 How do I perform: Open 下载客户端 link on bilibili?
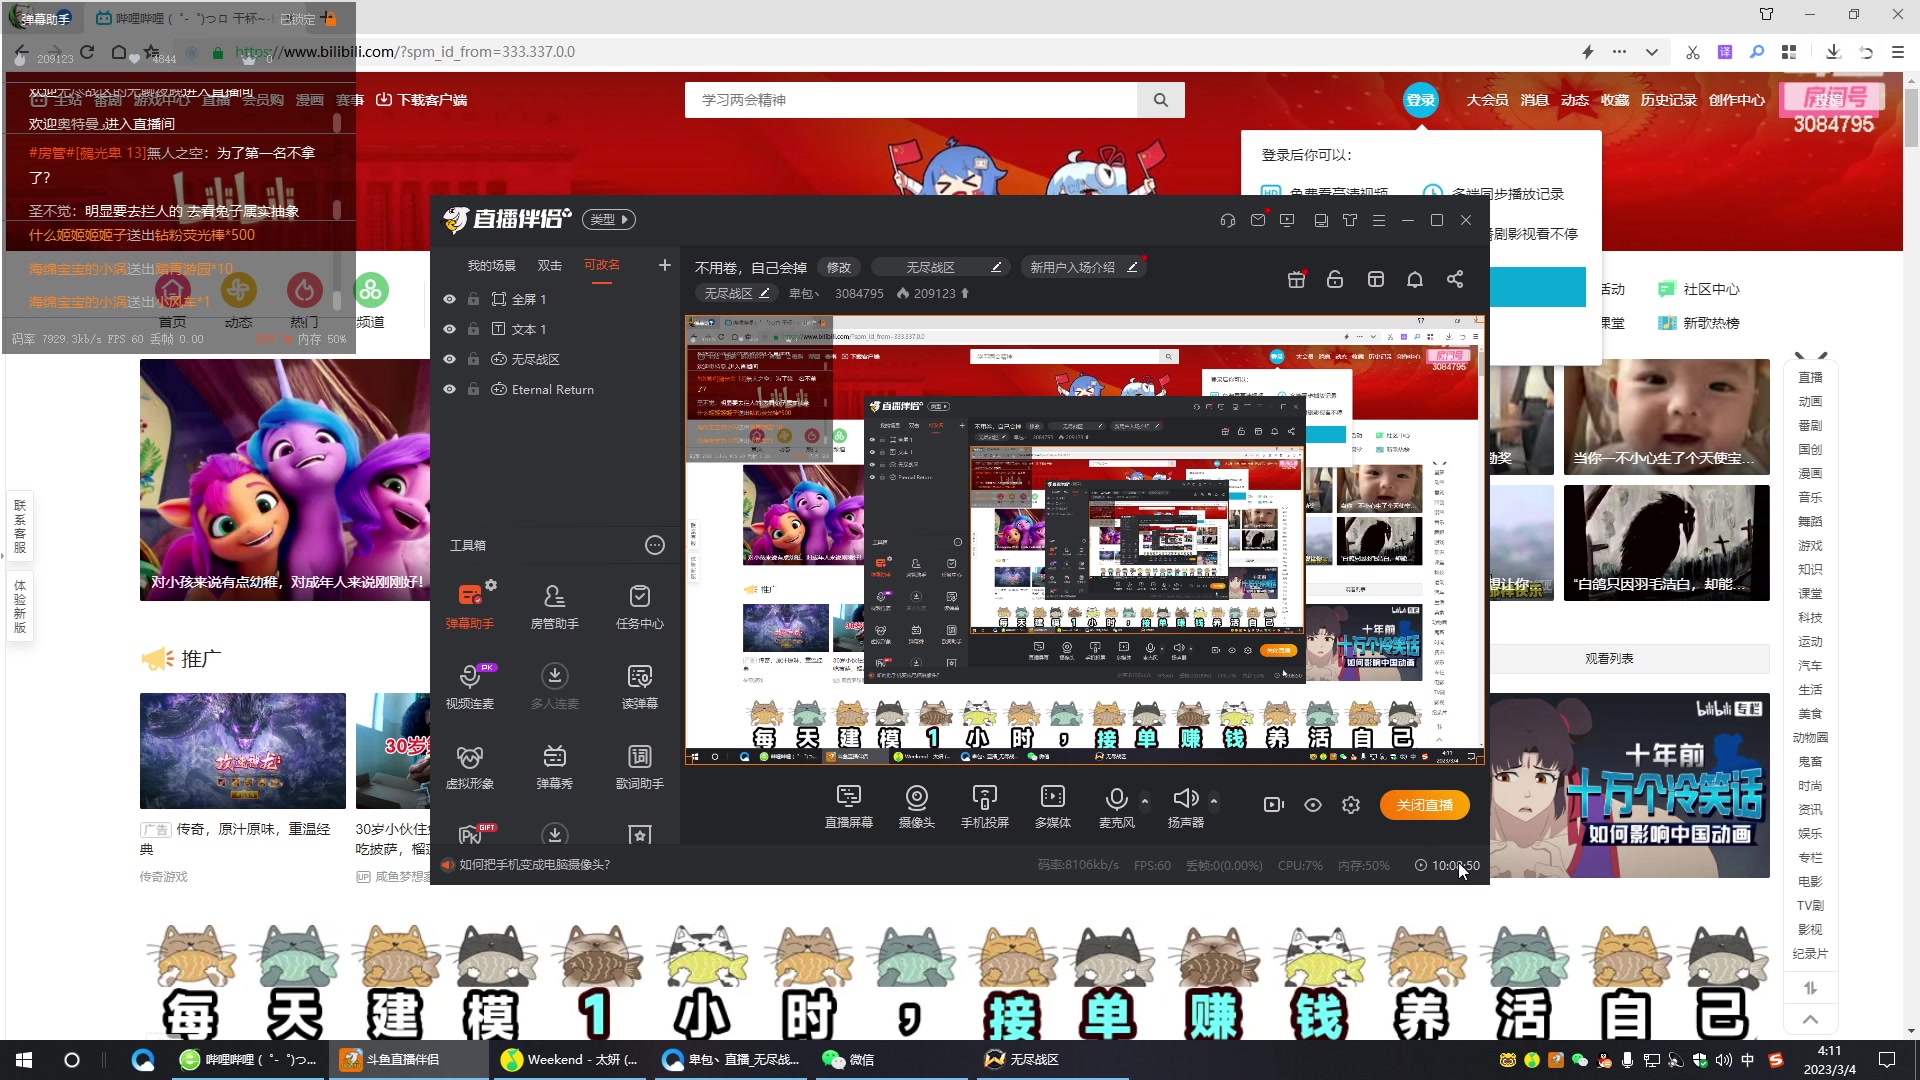pyautogui.click(x=421, y=100)
